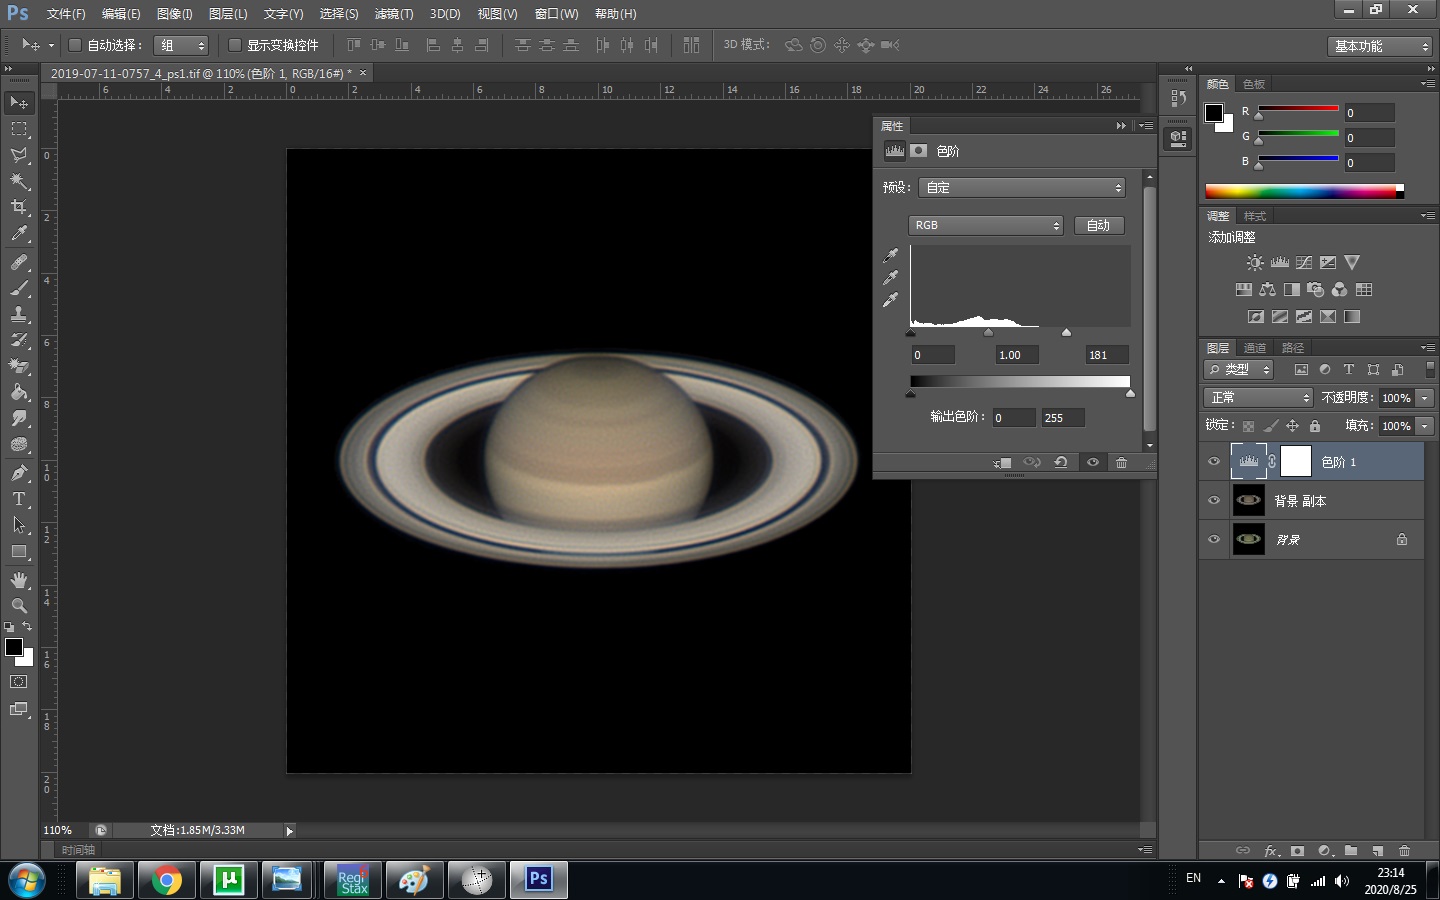This screenshot has height=900, width=1440.
Task: Open the 预设 preset dropdown
Action: click(x=1022, y=188)
